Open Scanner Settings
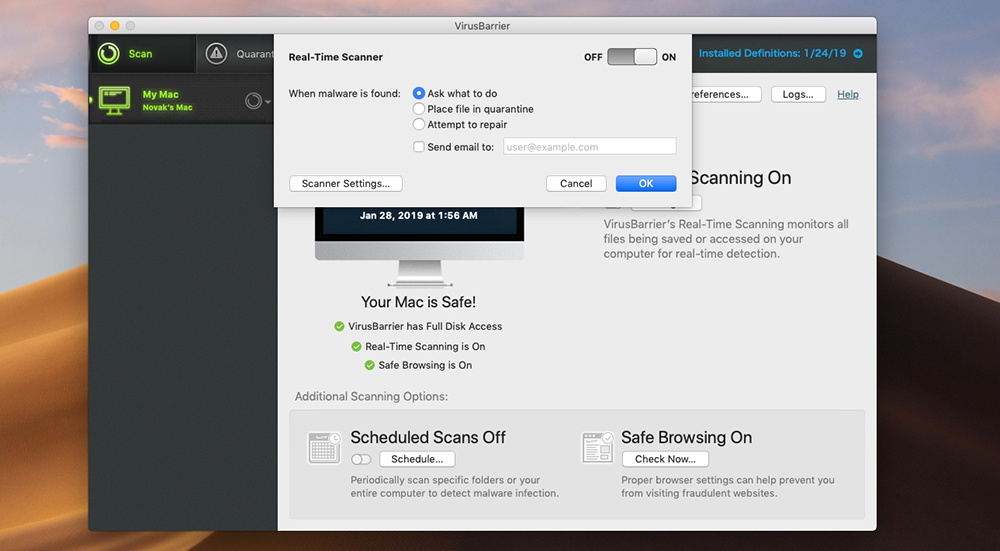The image size is (1000, 551). [x=346, y=184]
